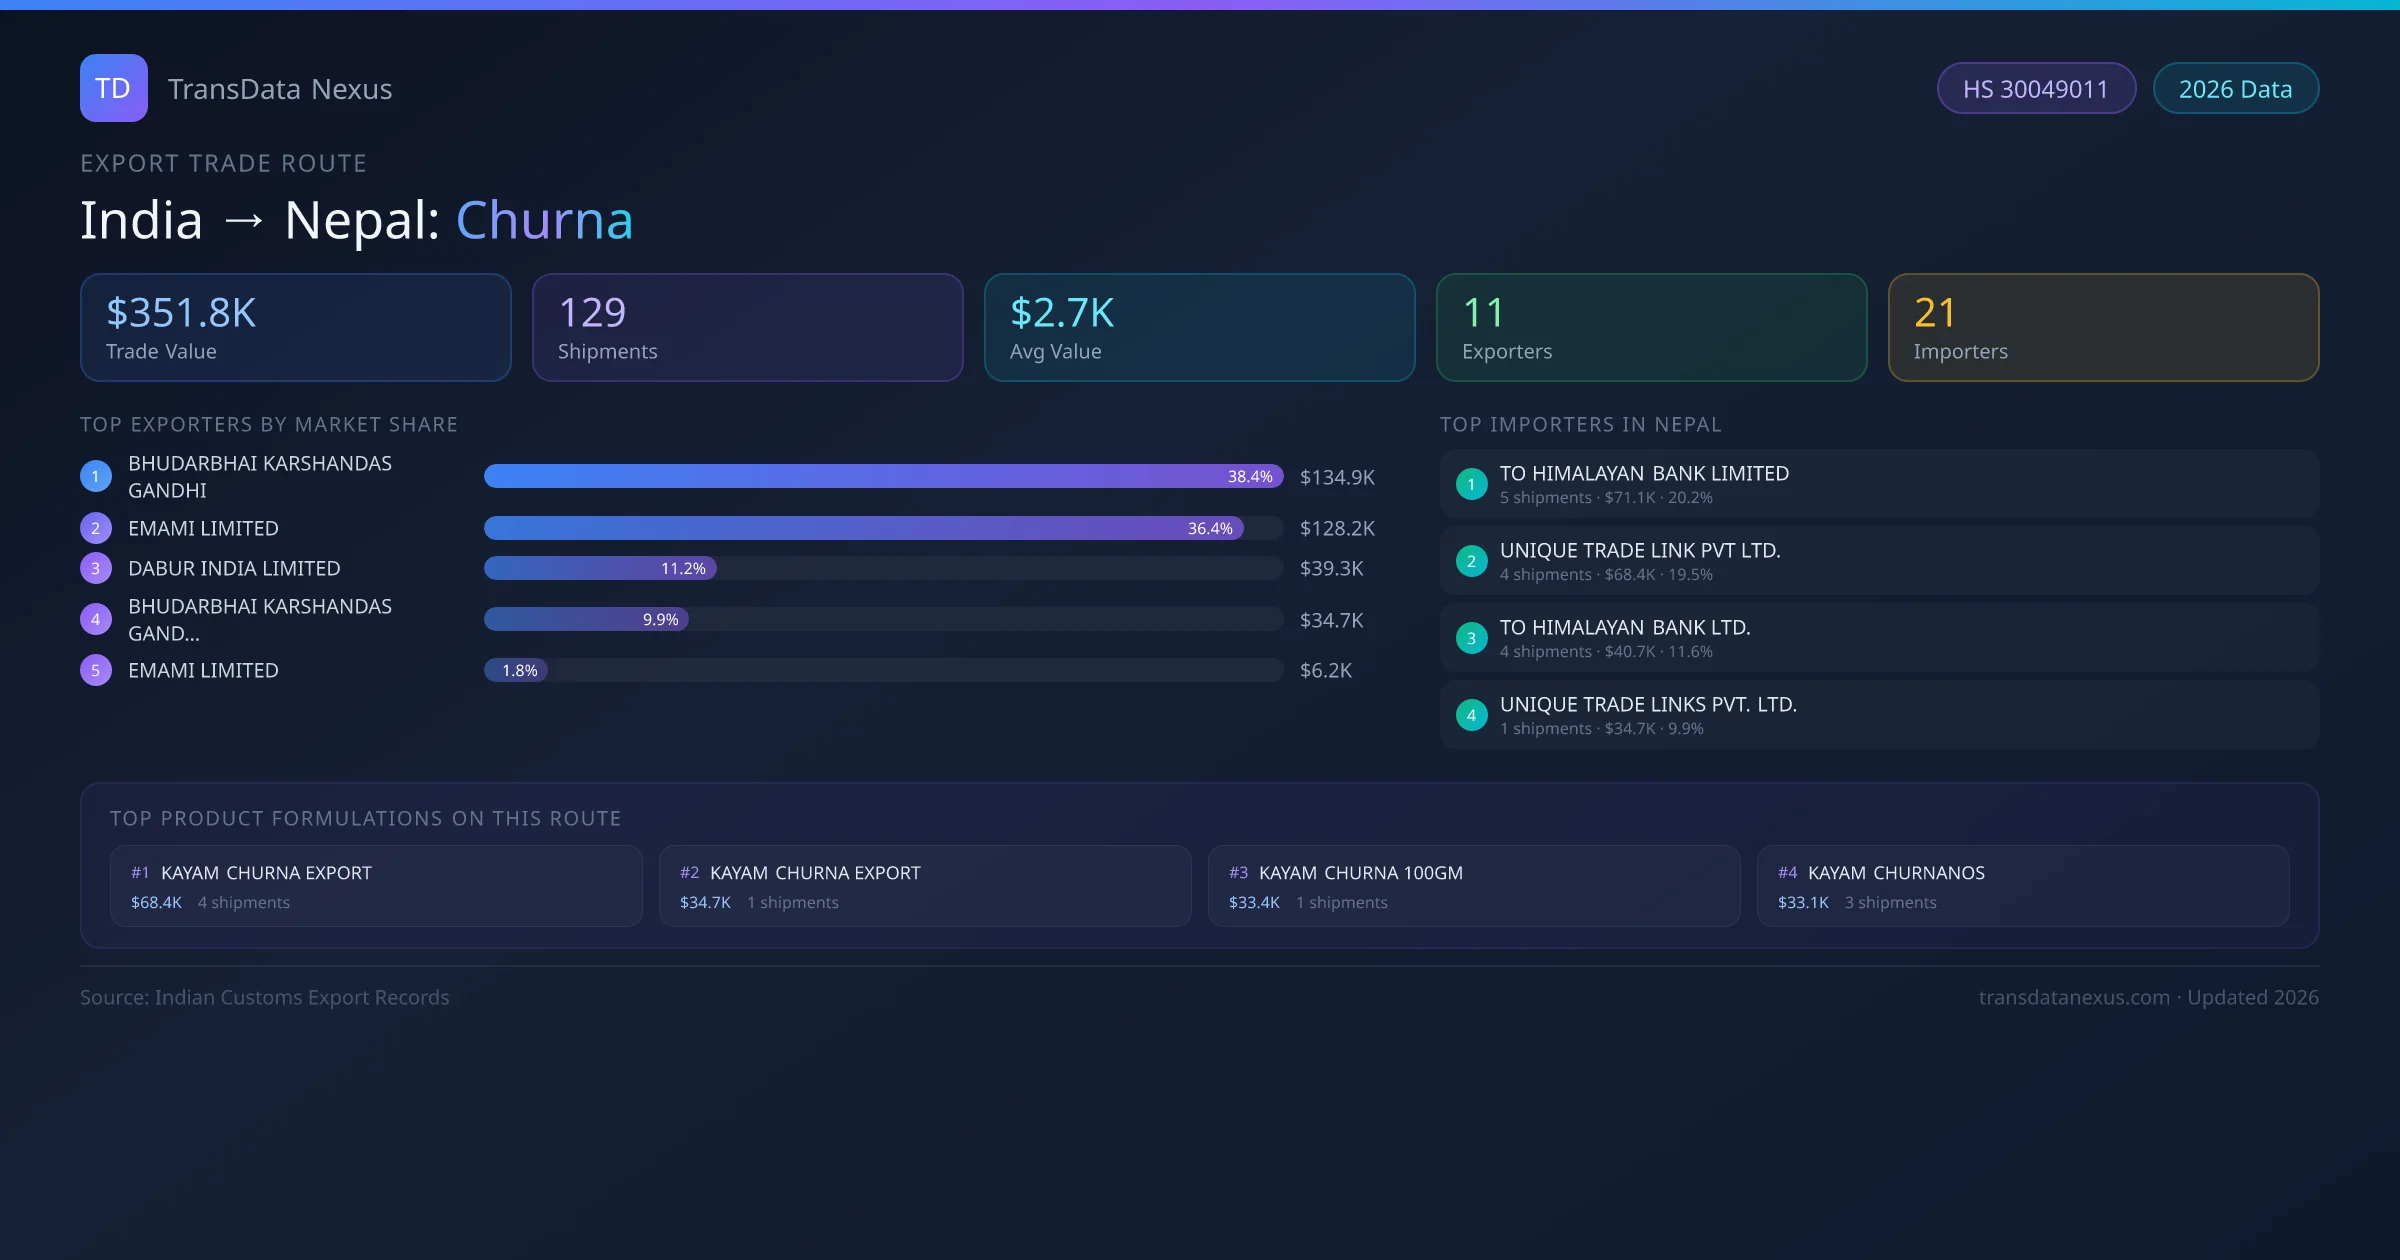Click green rank 3 badge for Himalayan Bank Ltd.
Screen dimensions: 2400x1260
coord(1471,638)
